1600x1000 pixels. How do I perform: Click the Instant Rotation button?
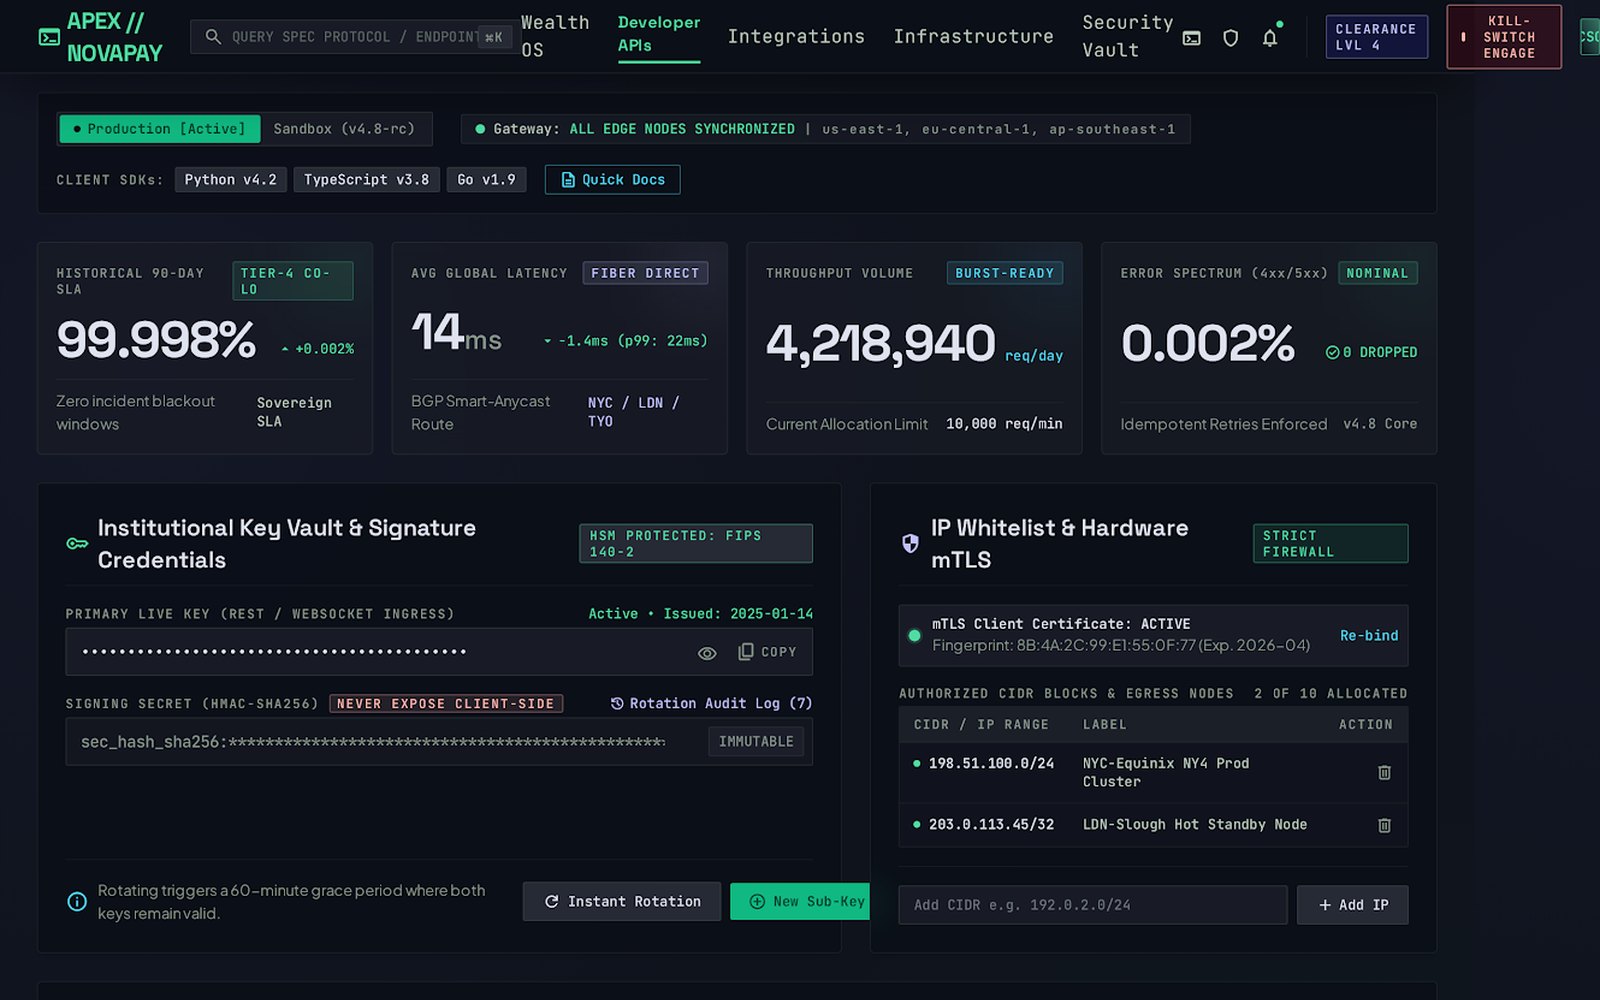621,902
